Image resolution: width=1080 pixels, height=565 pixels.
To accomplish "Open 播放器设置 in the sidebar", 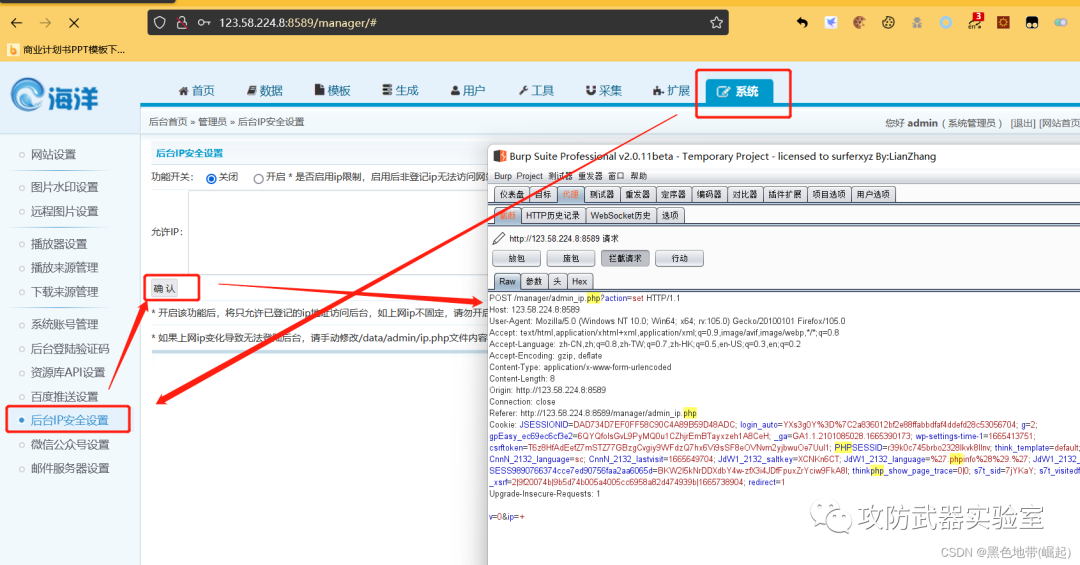I will [59, 243].
